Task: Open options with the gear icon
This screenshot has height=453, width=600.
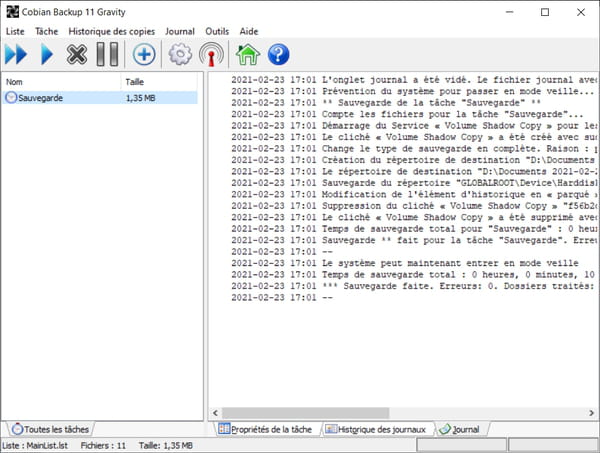Action: point(180,54)
